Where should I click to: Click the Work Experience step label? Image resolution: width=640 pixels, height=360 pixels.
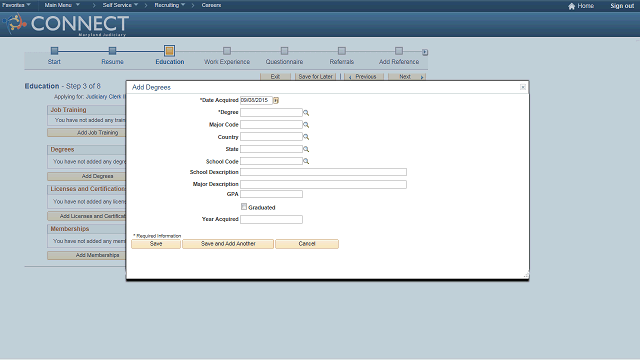tap(227, 62)
